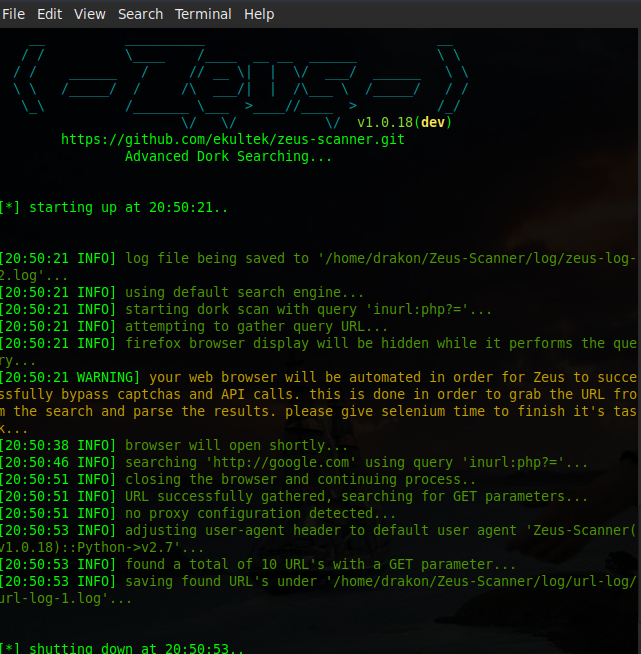641x654 pixels.
Task: Open the File menu
Action: [x=14, y=14]
